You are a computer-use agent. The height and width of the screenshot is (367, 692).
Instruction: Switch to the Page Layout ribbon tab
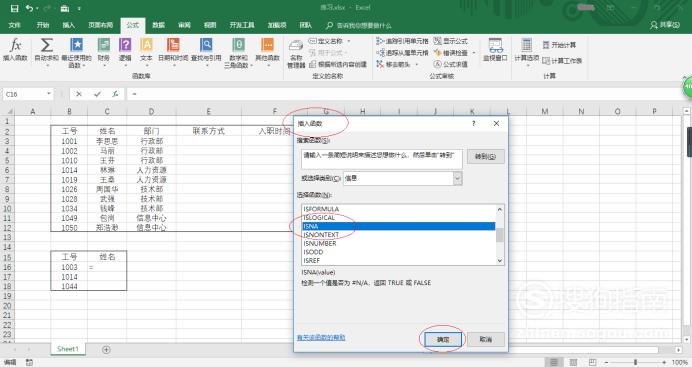pyautogui.click(x=101, y=25)
